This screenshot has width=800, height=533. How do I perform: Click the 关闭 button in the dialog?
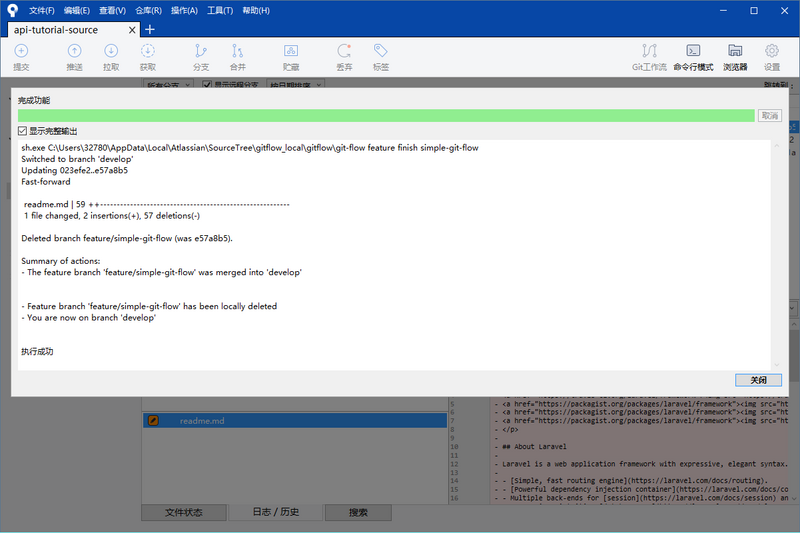(x=758, y=380)
